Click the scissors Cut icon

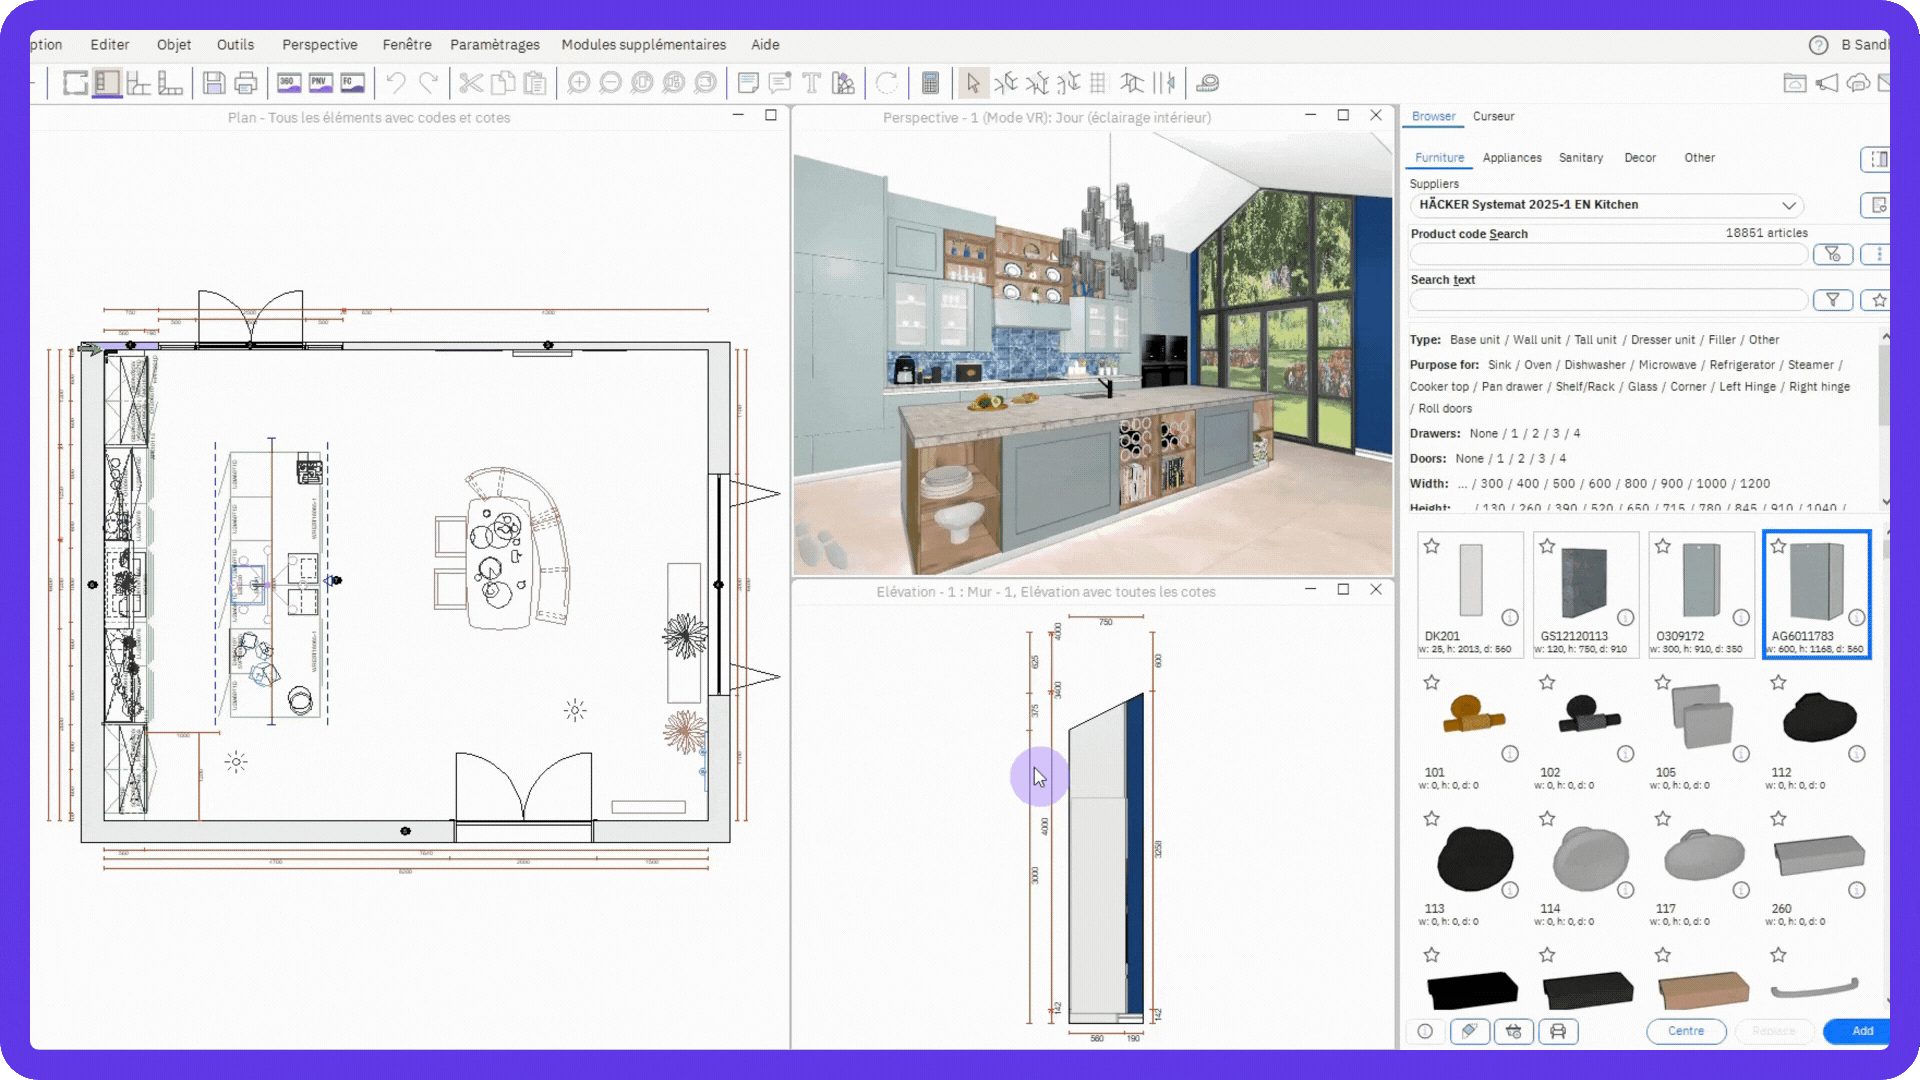pyautogui.click(x=471, y=83)
